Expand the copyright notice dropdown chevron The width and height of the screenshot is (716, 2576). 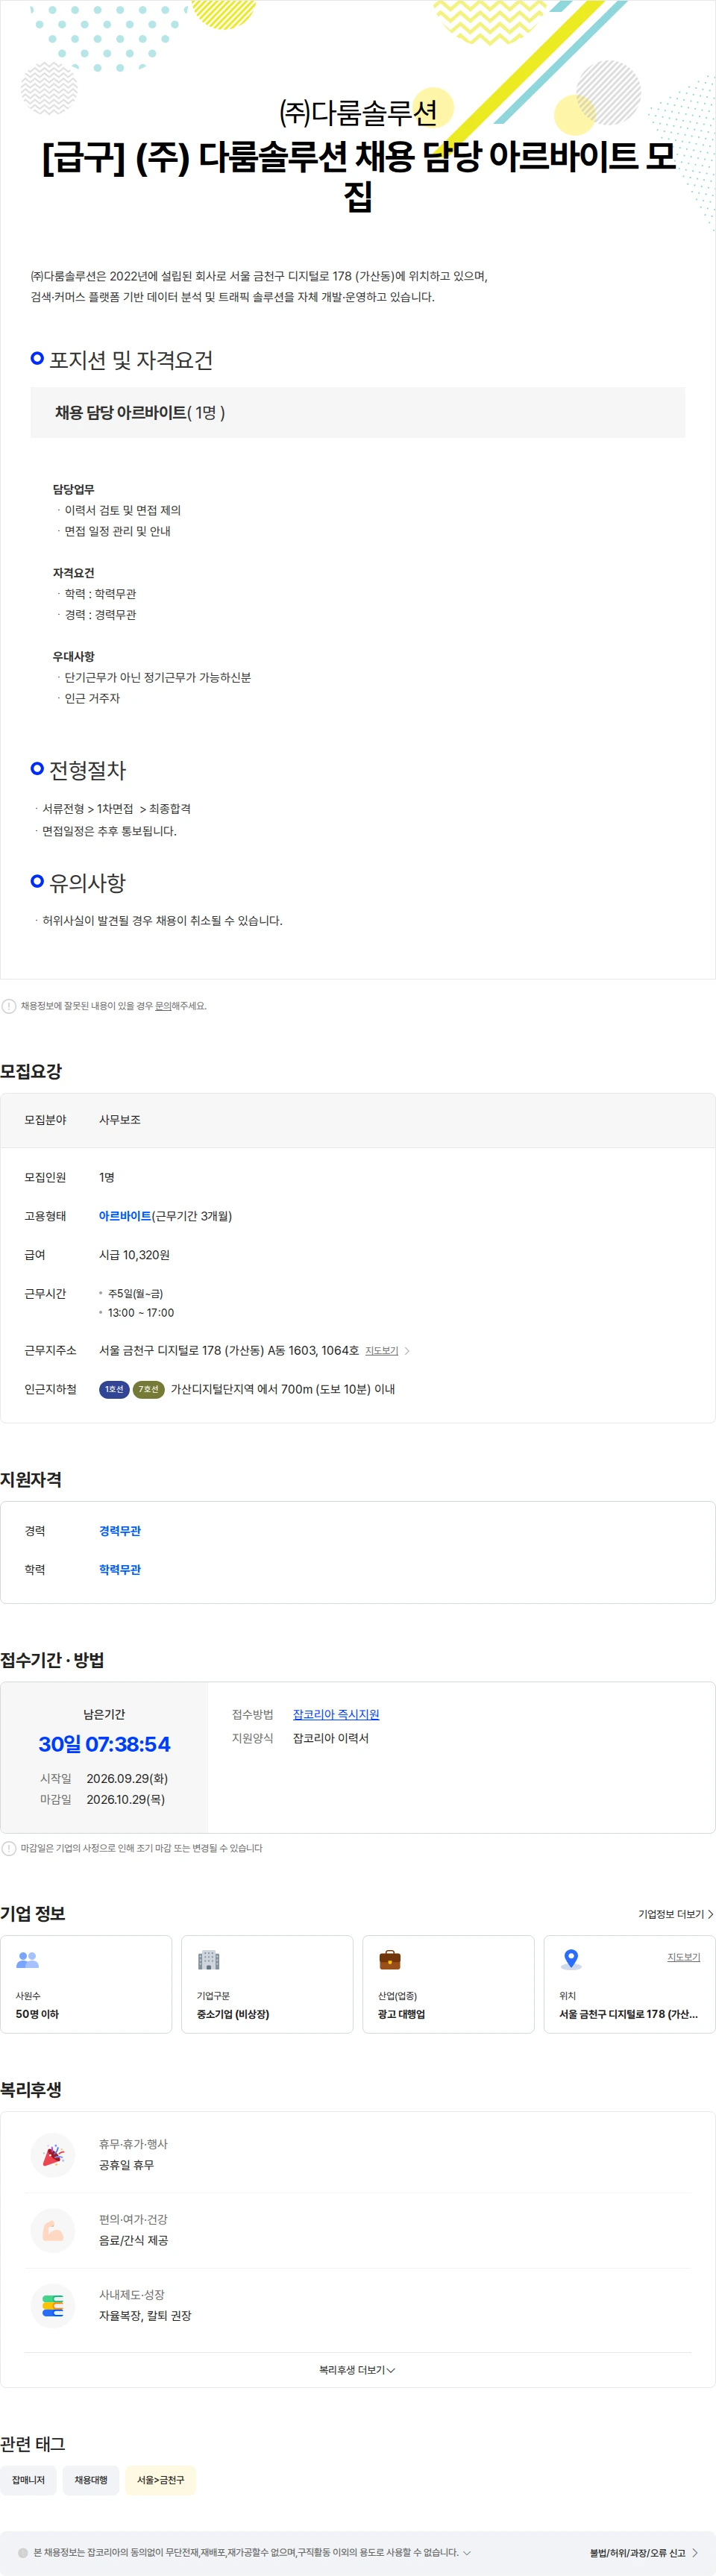coord(467,2552)
